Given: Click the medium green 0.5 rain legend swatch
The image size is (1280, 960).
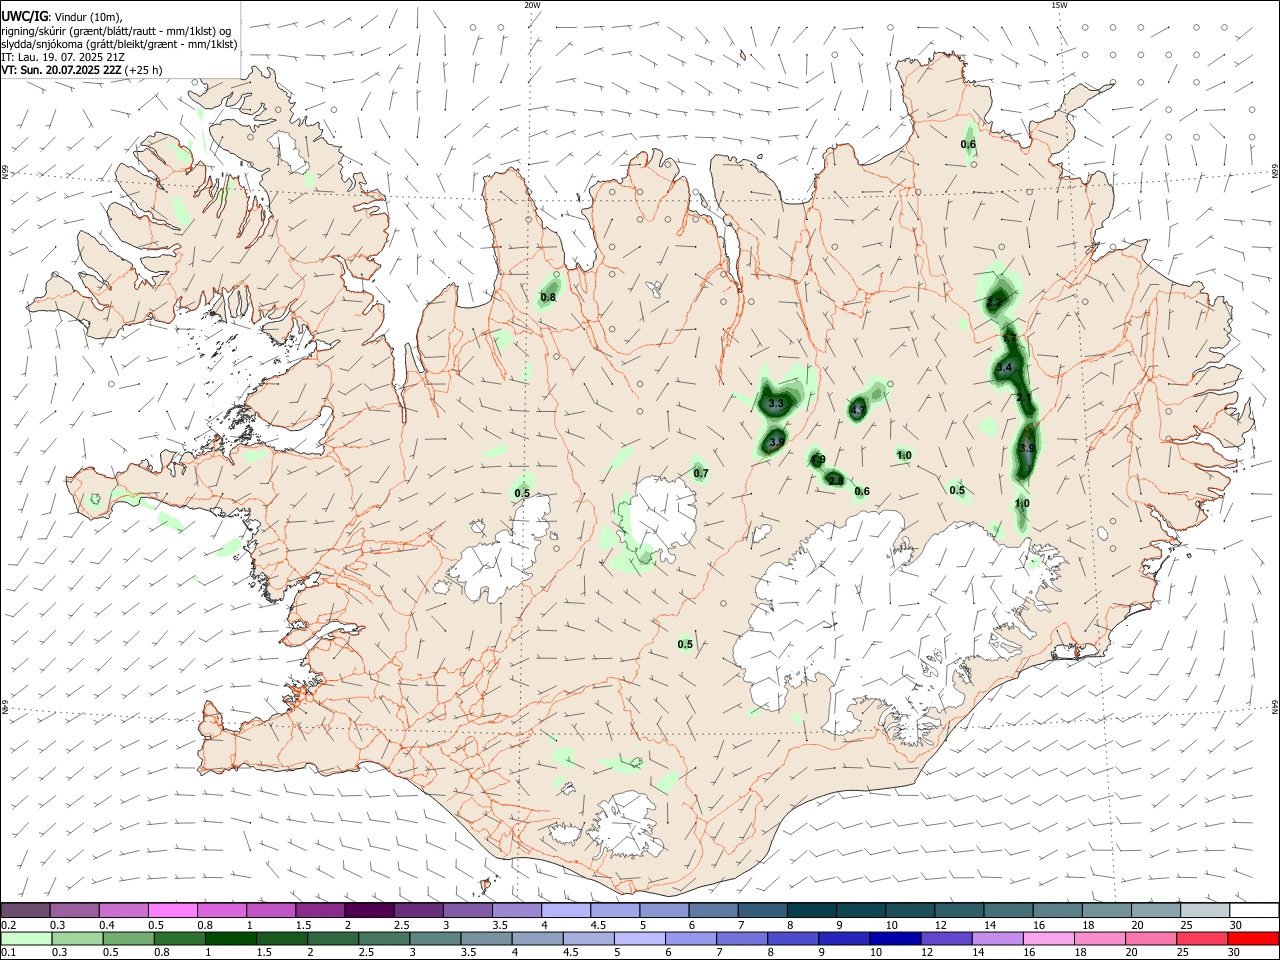Looking at the screenshot, I should (128, 938).
